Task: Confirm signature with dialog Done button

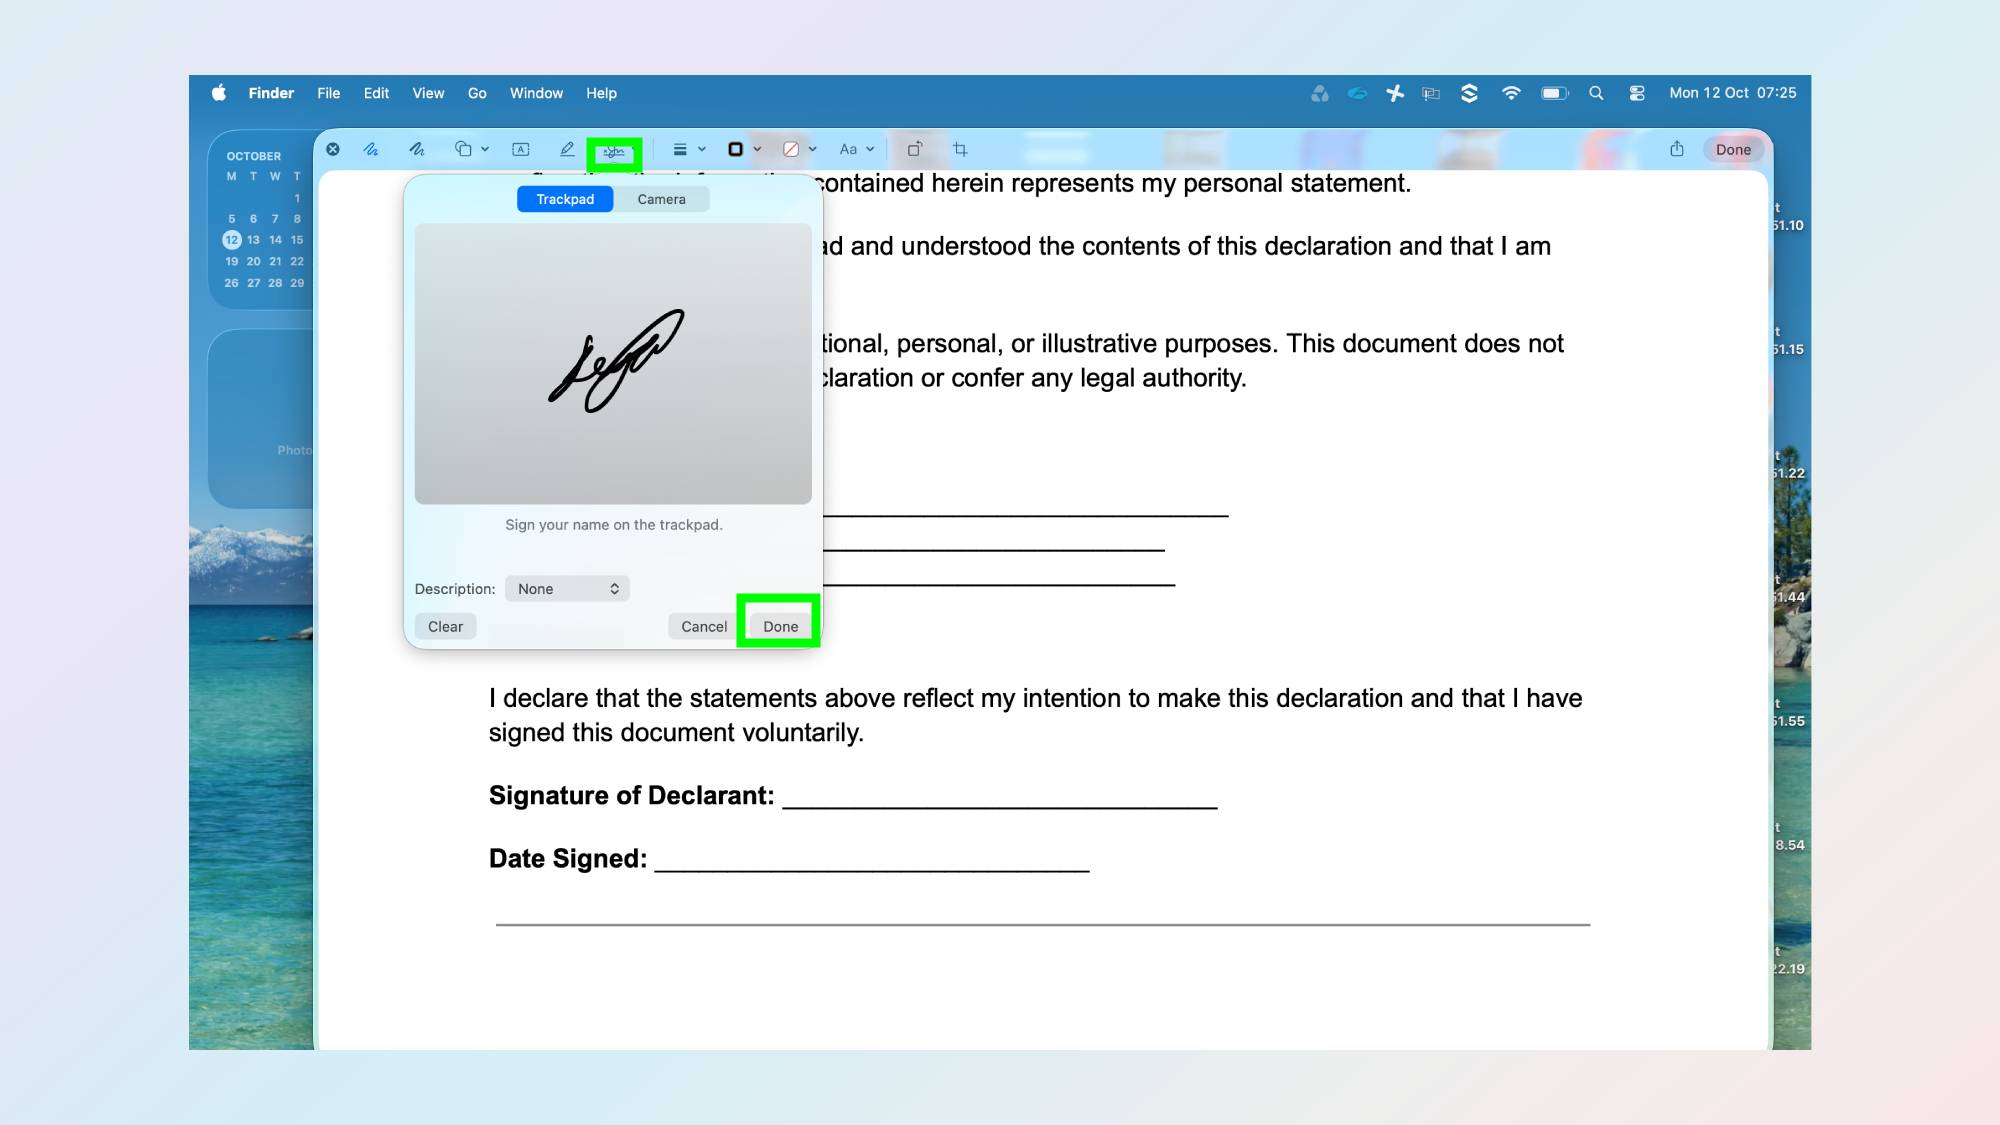Action: point(780,627)
